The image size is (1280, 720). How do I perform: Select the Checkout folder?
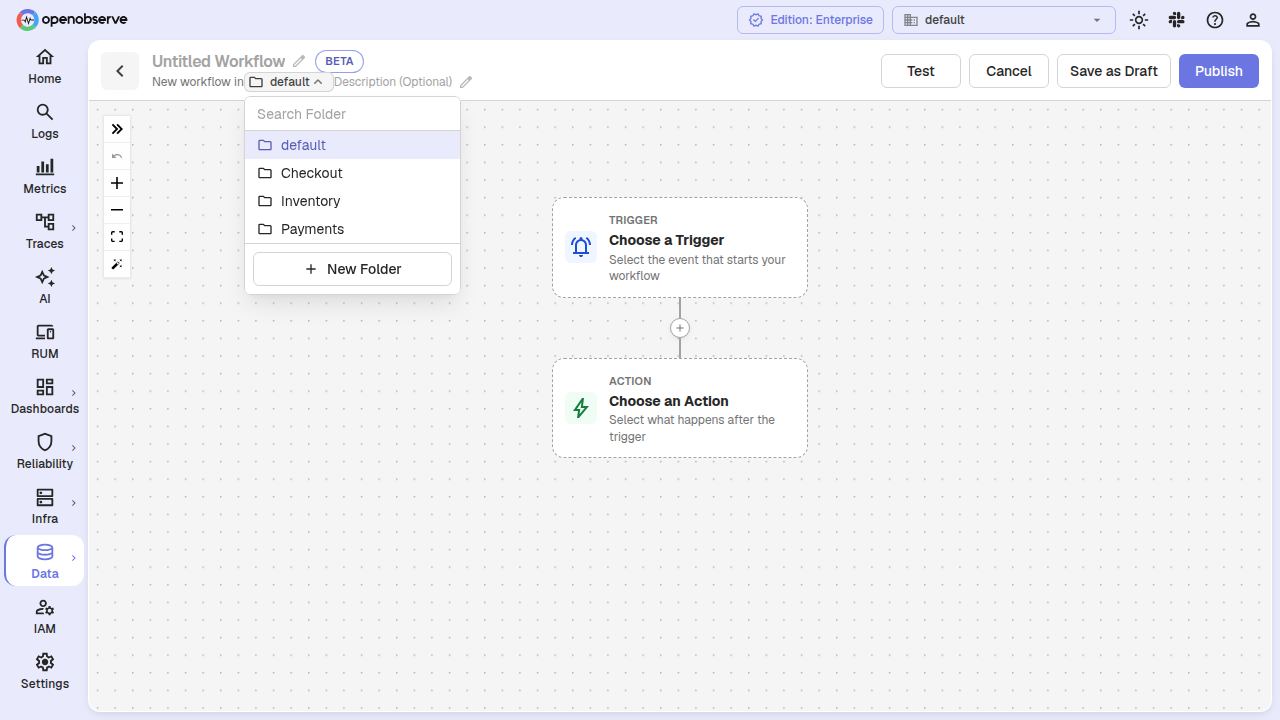352,173
